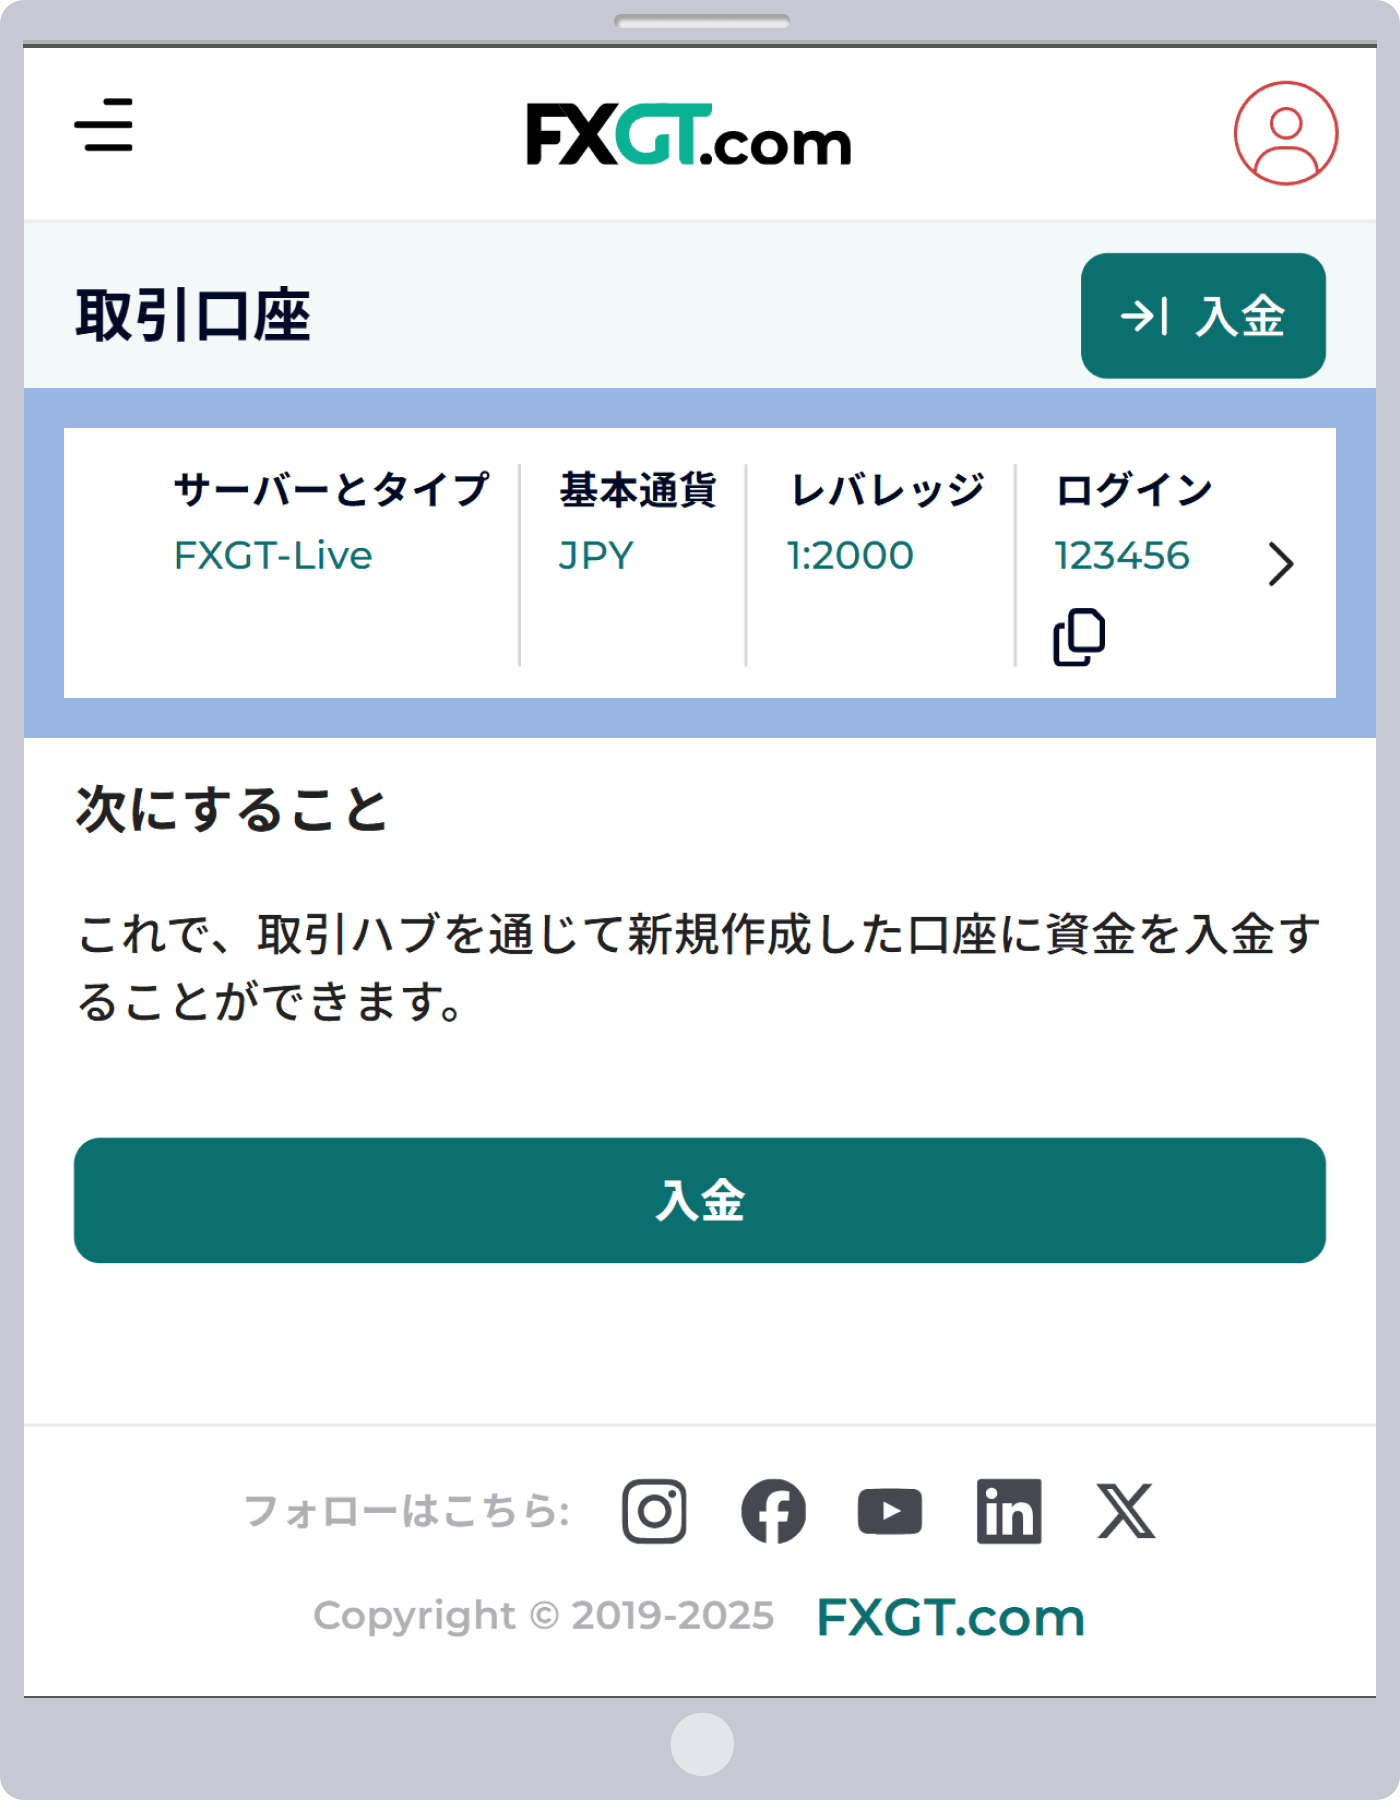Click the user profile icon
1400x1800 pixels.
[x=1285, y=133]
